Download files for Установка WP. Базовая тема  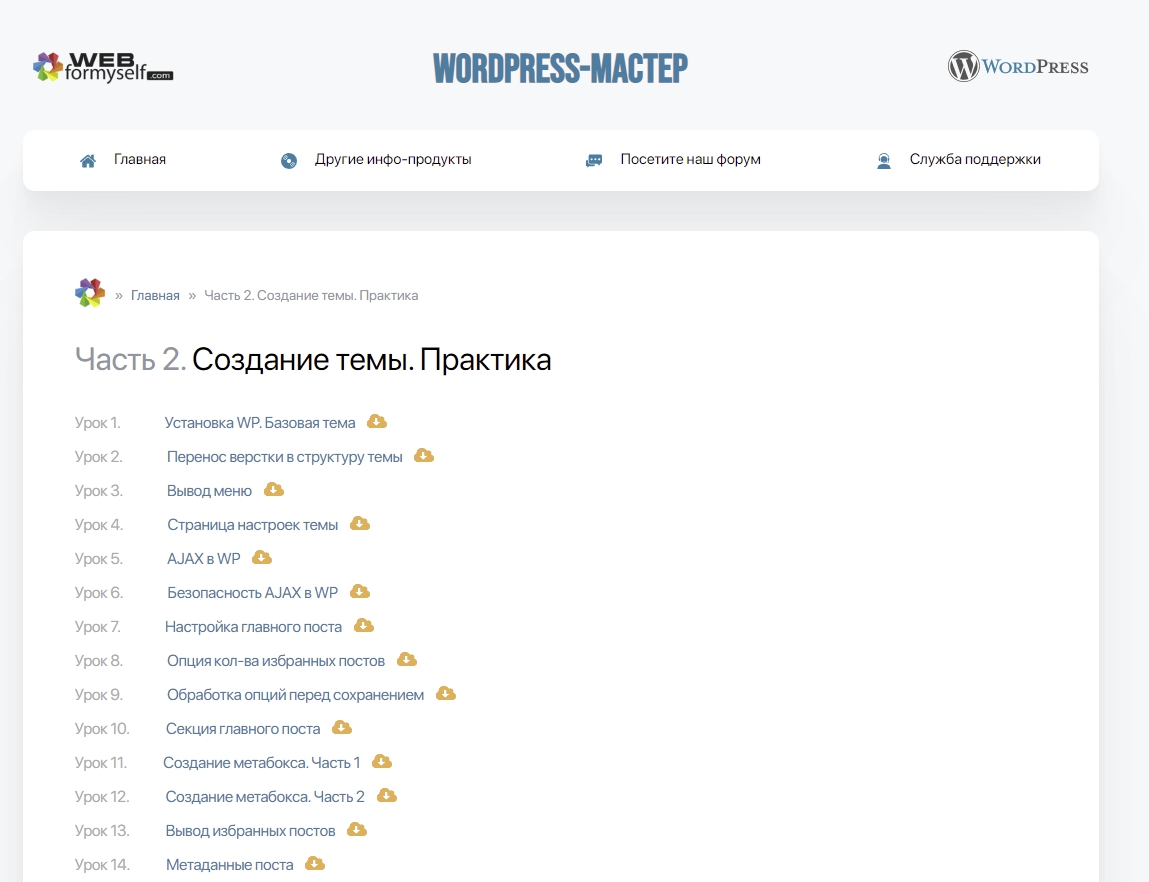377,421
